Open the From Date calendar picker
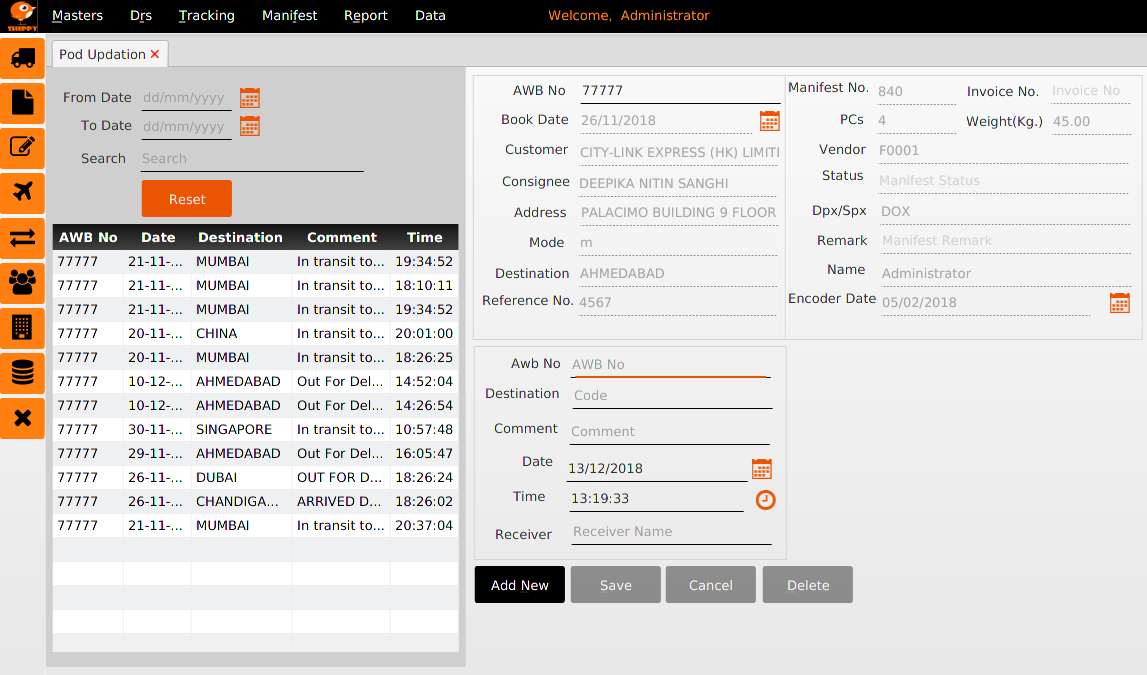 pyautogui.click(x=250, y=98)
